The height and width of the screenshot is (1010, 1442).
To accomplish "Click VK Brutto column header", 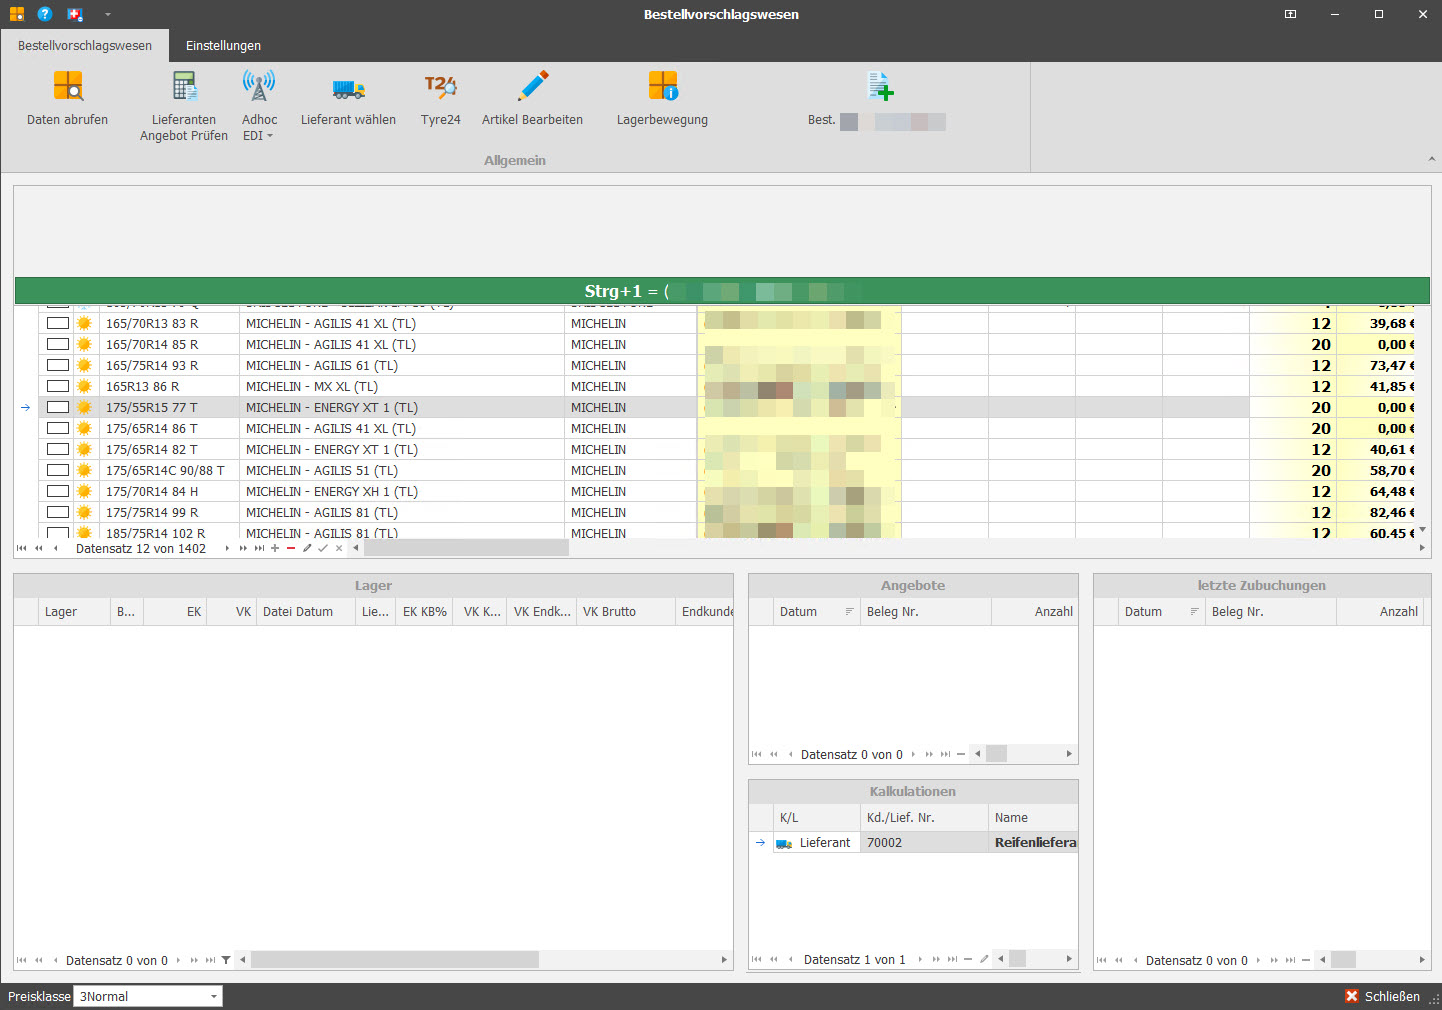I will pyautogui.click(x=625, y=611).
